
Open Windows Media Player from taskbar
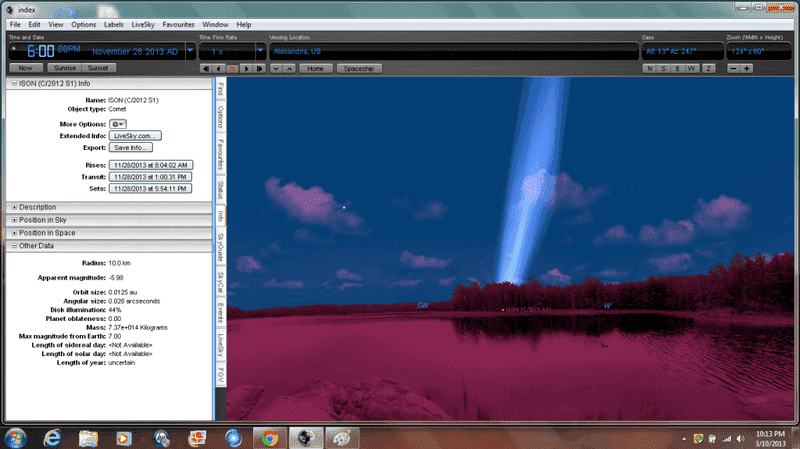click(124, 438)
